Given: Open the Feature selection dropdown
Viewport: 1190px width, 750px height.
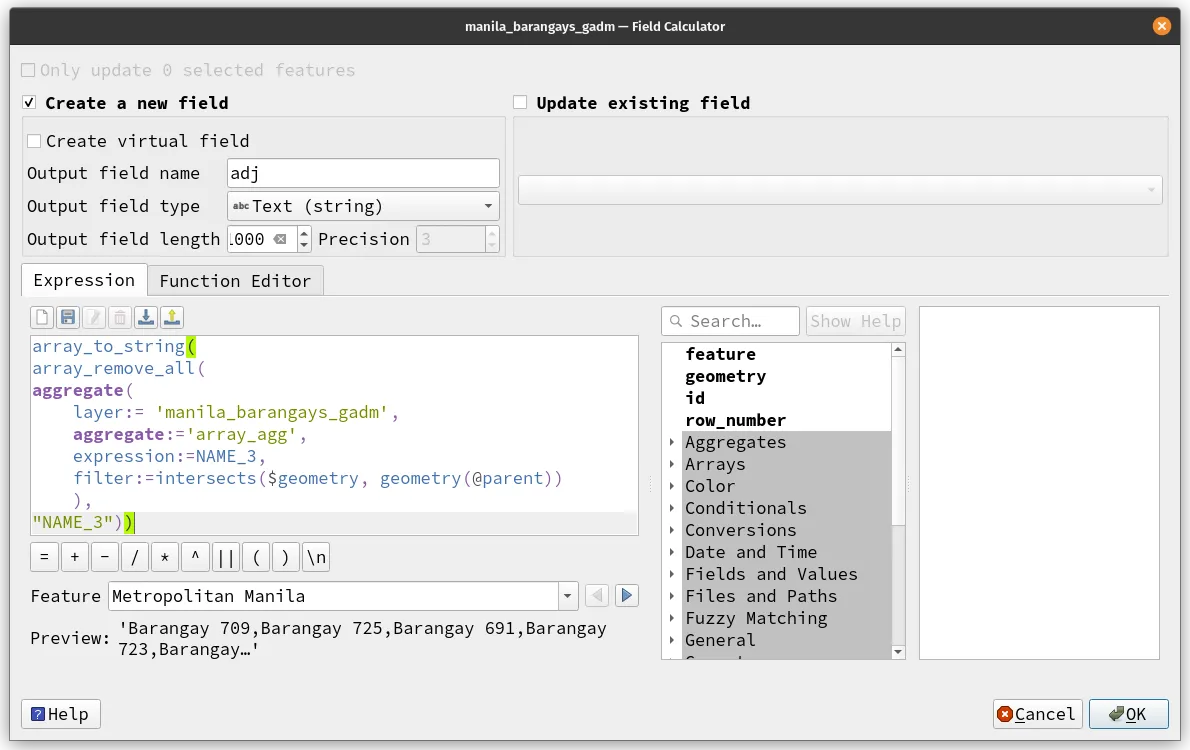Looking at the screenshot, I should [x=567, y=595].
